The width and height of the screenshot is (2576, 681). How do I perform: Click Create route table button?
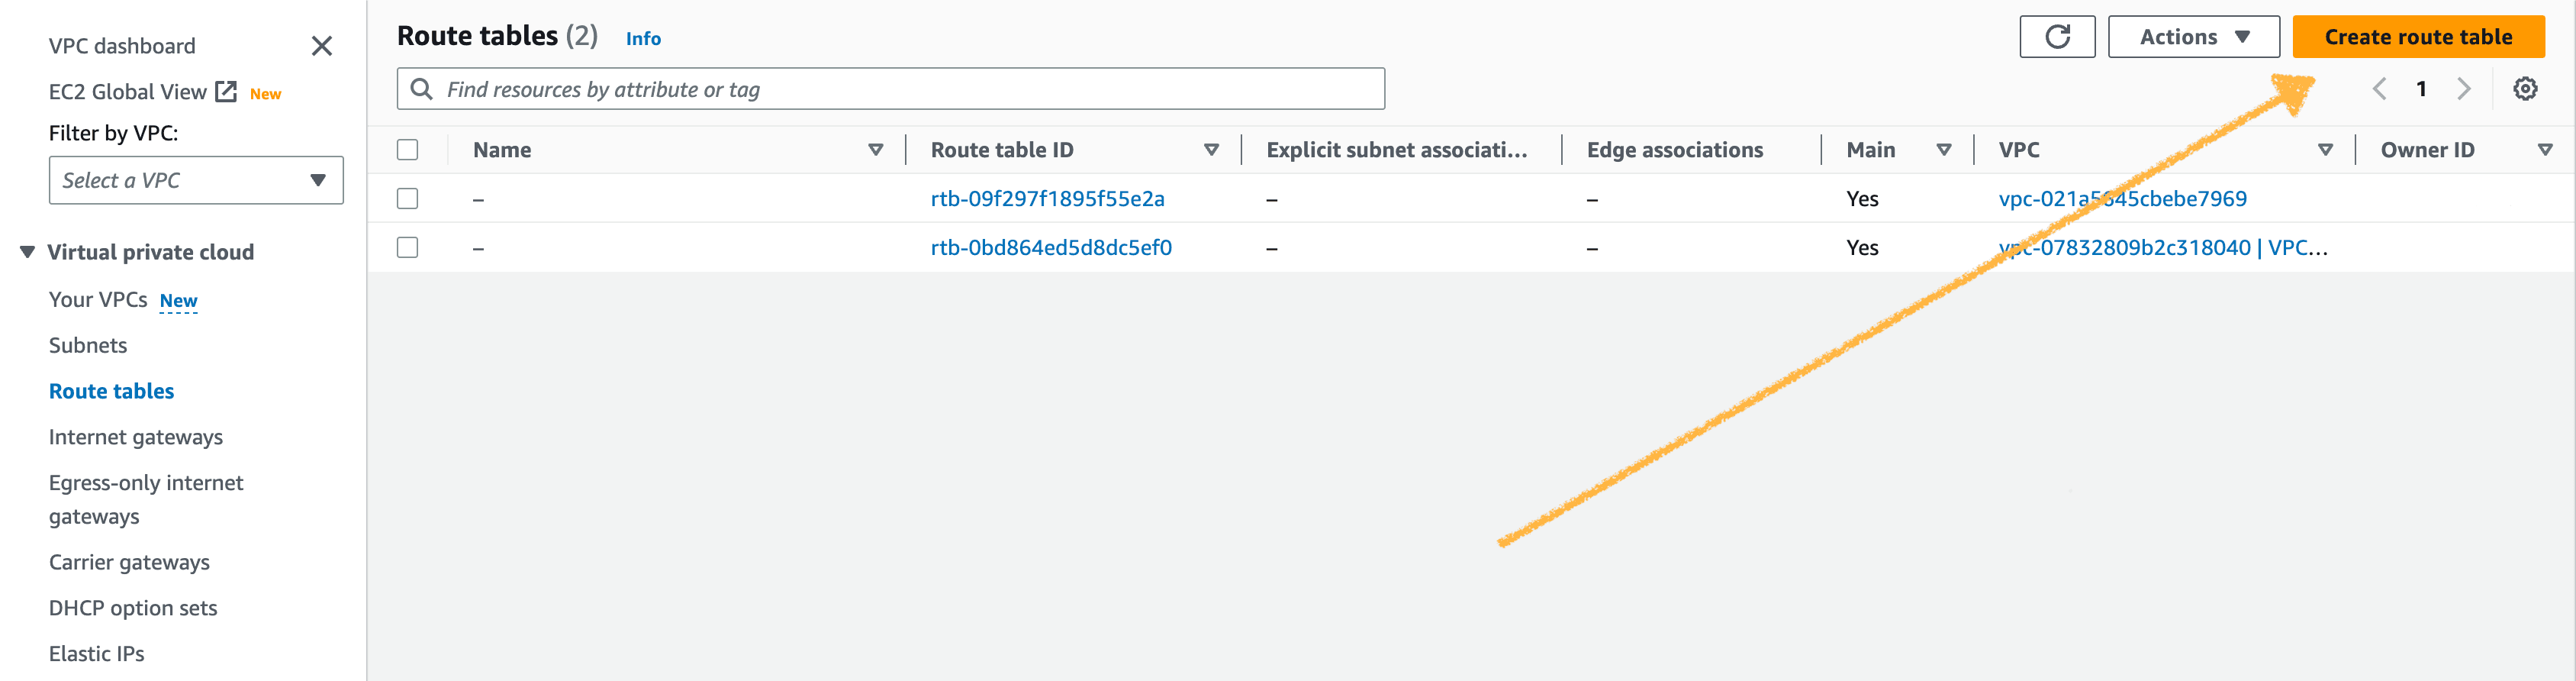[x=2417, y=37]
